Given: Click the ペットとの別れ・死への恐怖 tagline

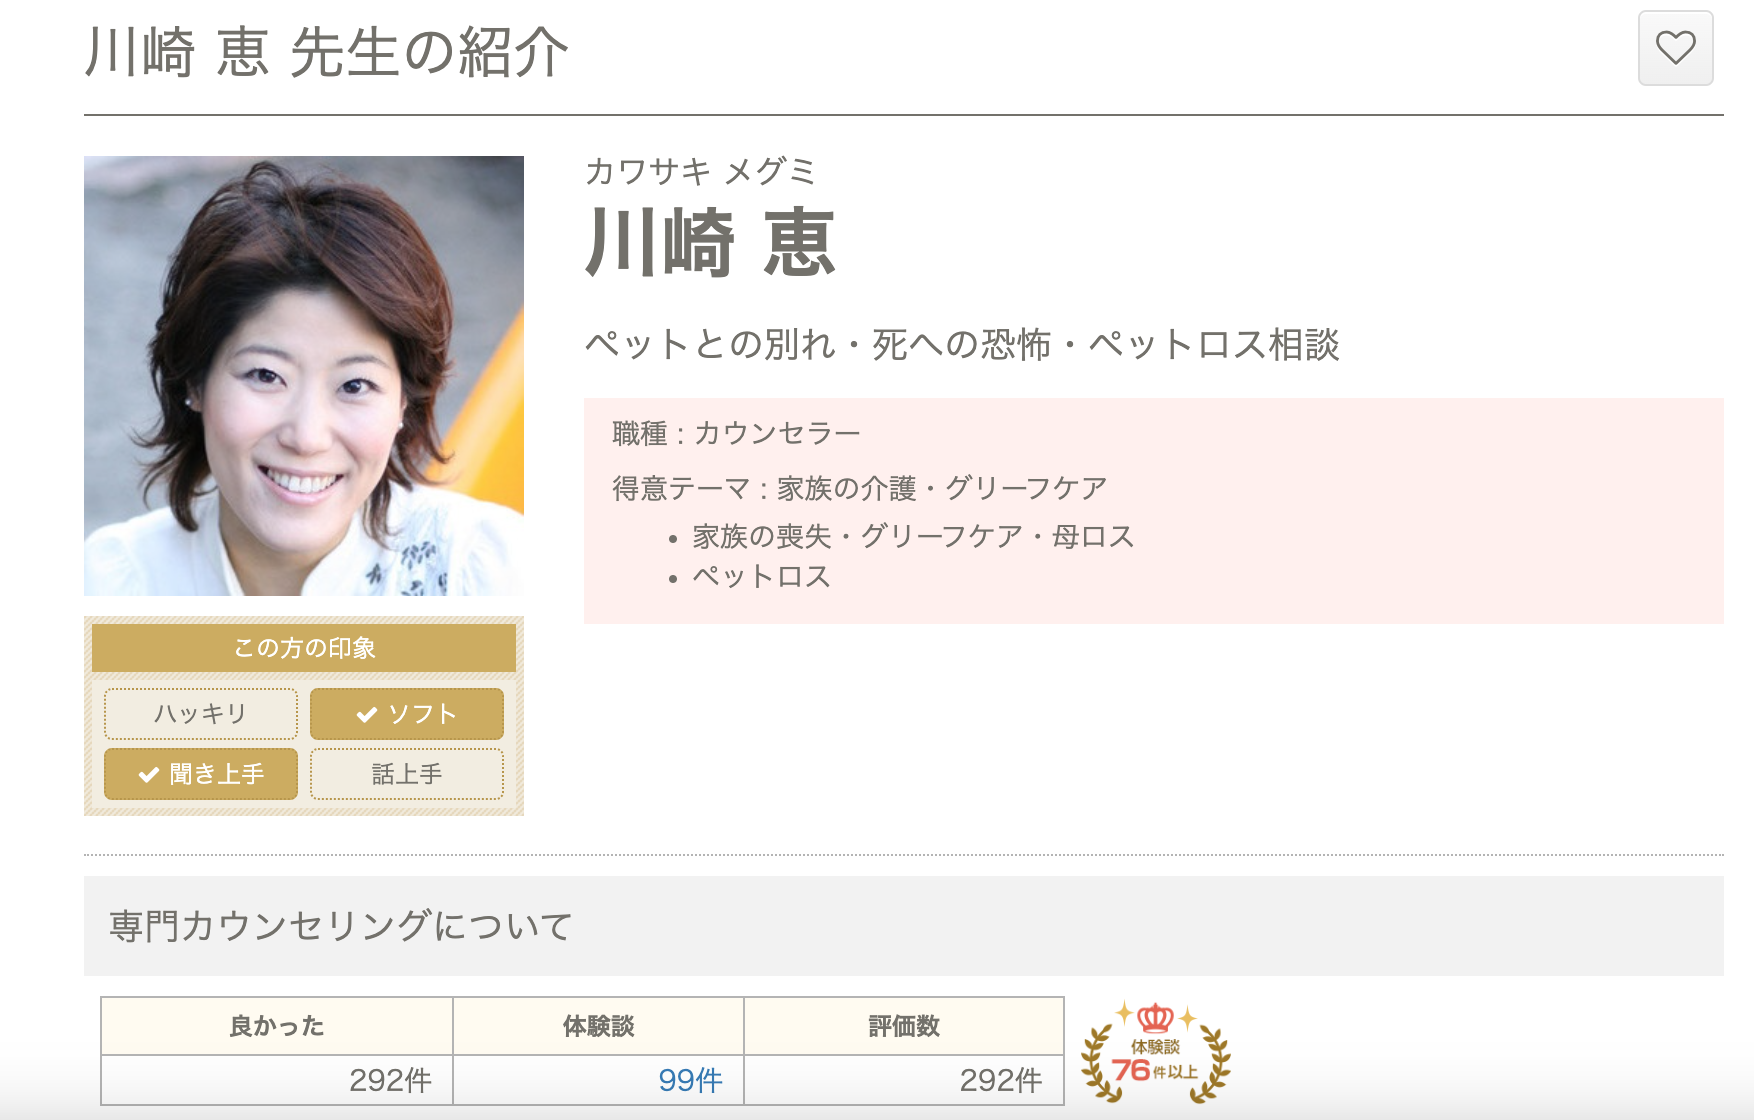Looking at the screenshot, I should pyautogui.click(x=962, y=344).
